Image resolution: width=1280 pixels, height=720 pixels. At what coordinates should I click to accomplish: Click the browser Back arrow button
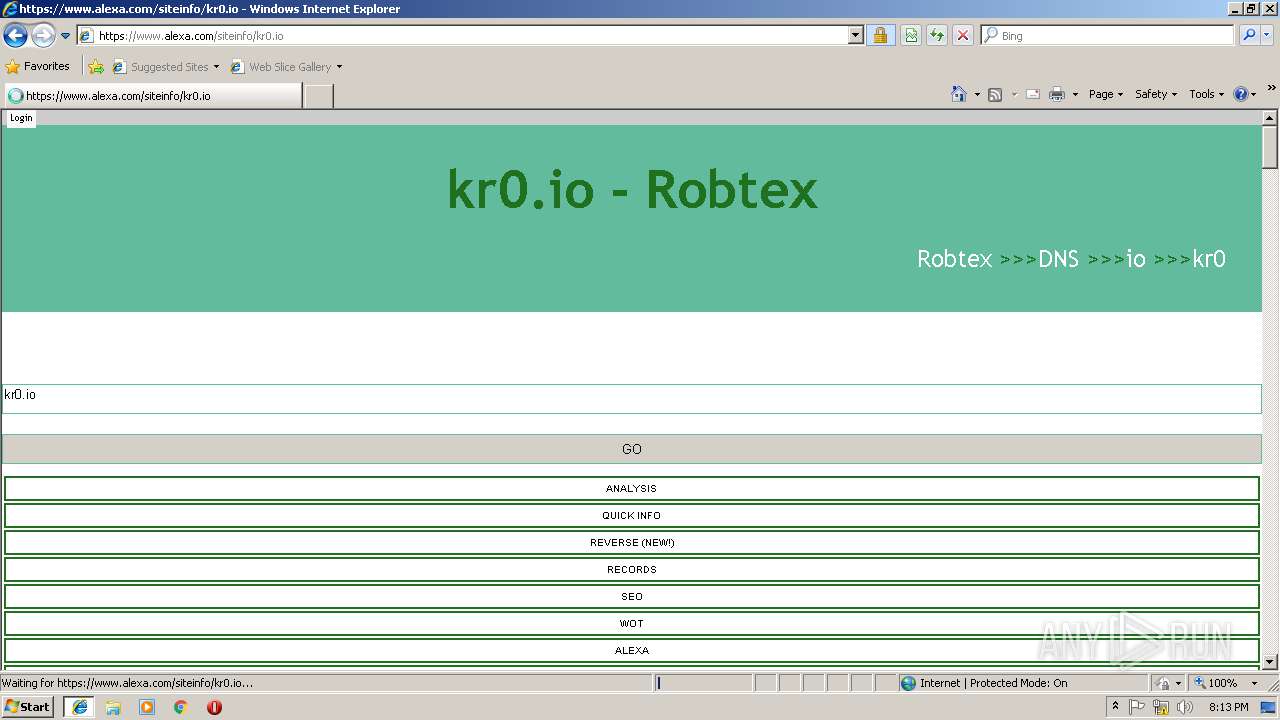point(15,36)
